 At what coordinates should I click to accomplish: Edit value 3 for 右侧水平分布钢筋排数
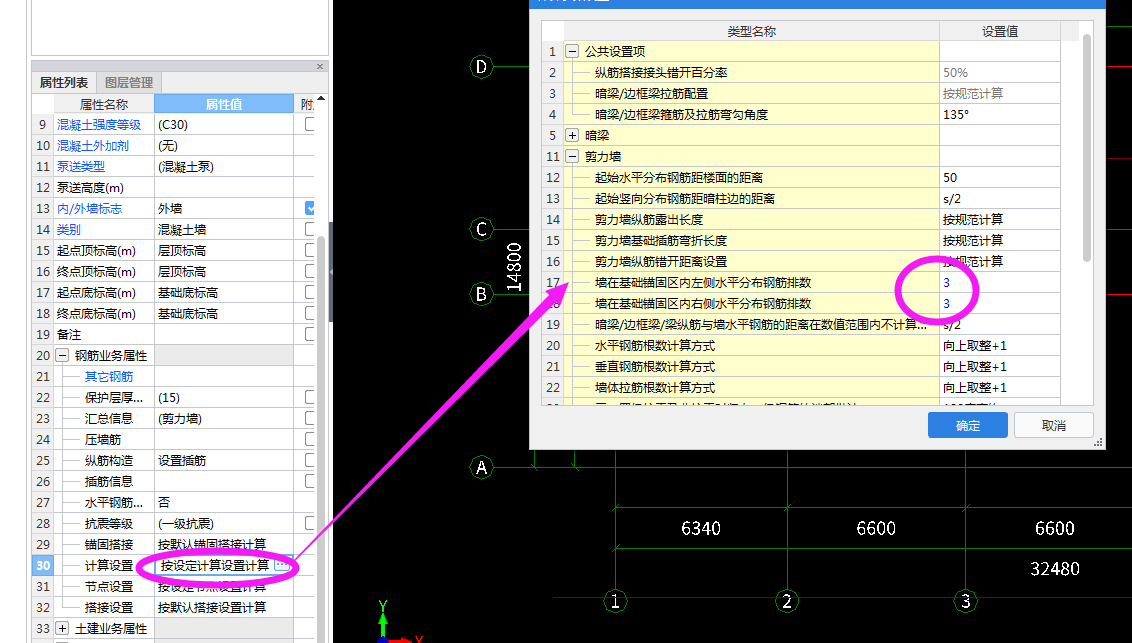point(1000,304)
